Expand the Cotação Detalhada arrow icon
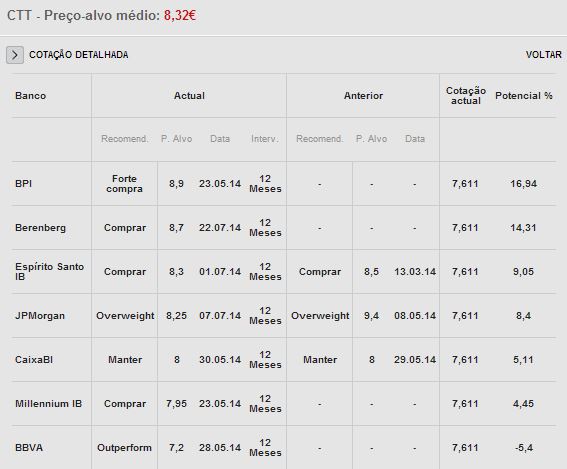 (15, 55)
